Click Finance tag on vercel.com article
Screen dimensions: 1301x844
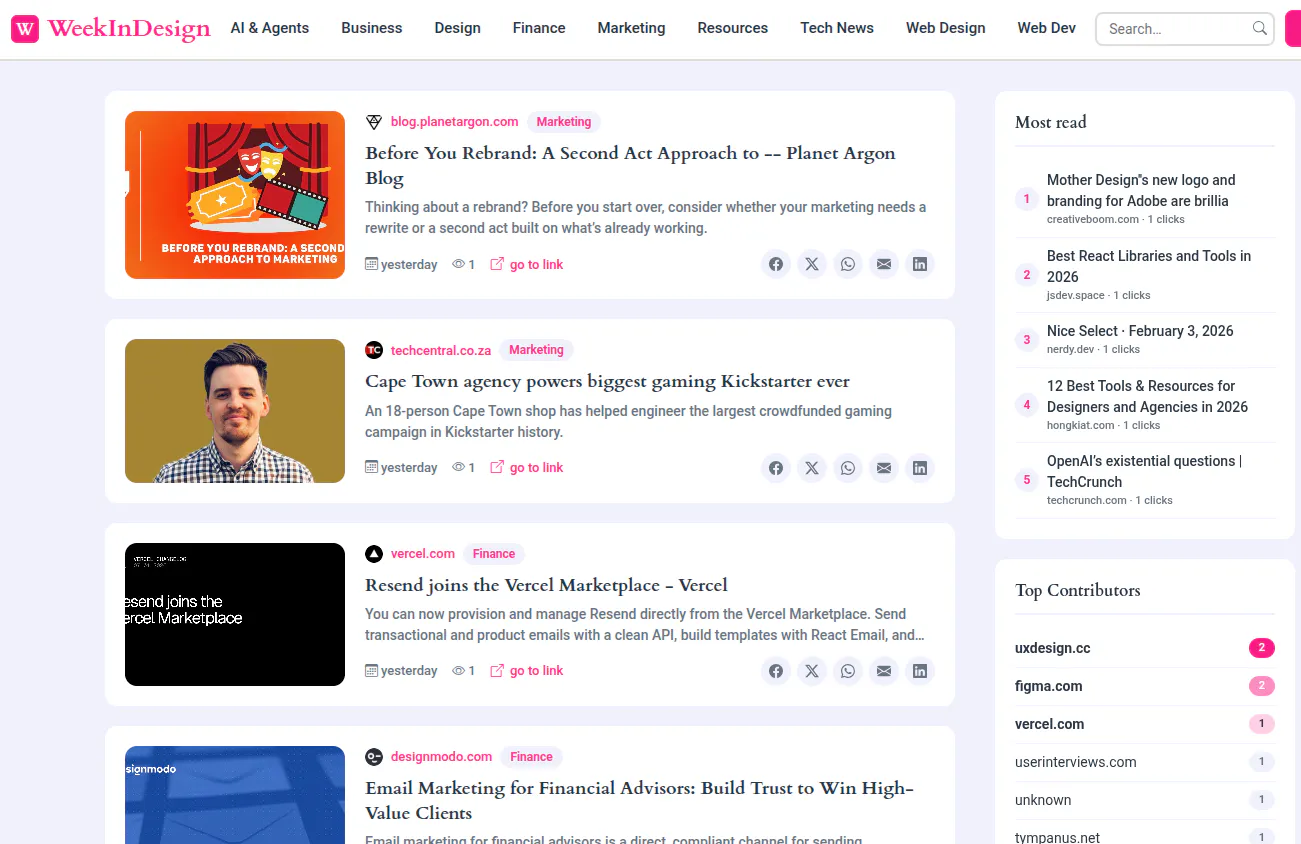point(494,554)
